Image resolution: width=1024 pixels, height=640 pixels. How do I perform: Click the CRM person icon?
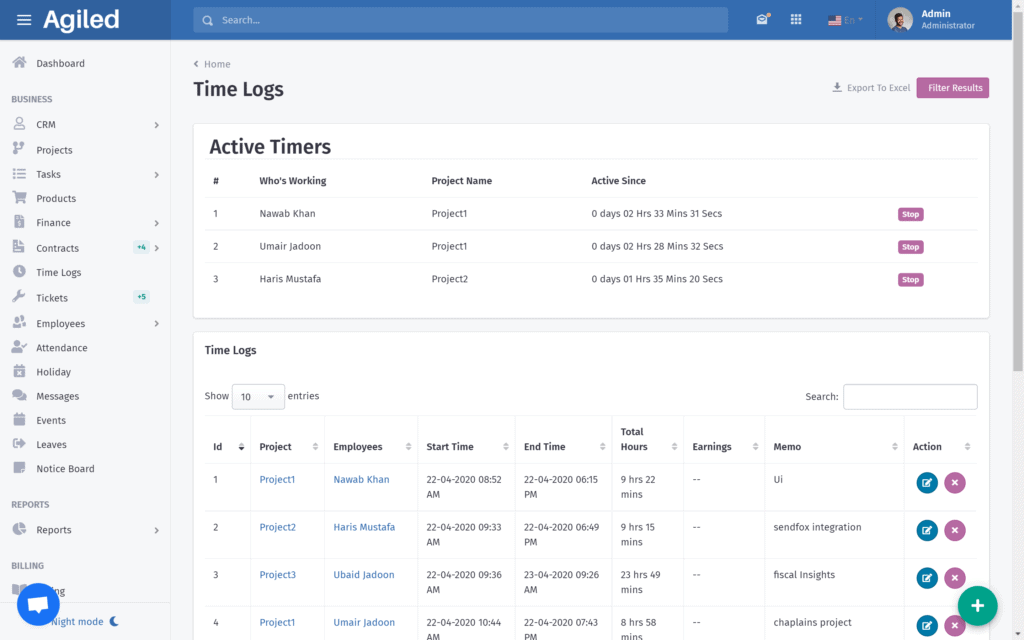tap(20, 123)
